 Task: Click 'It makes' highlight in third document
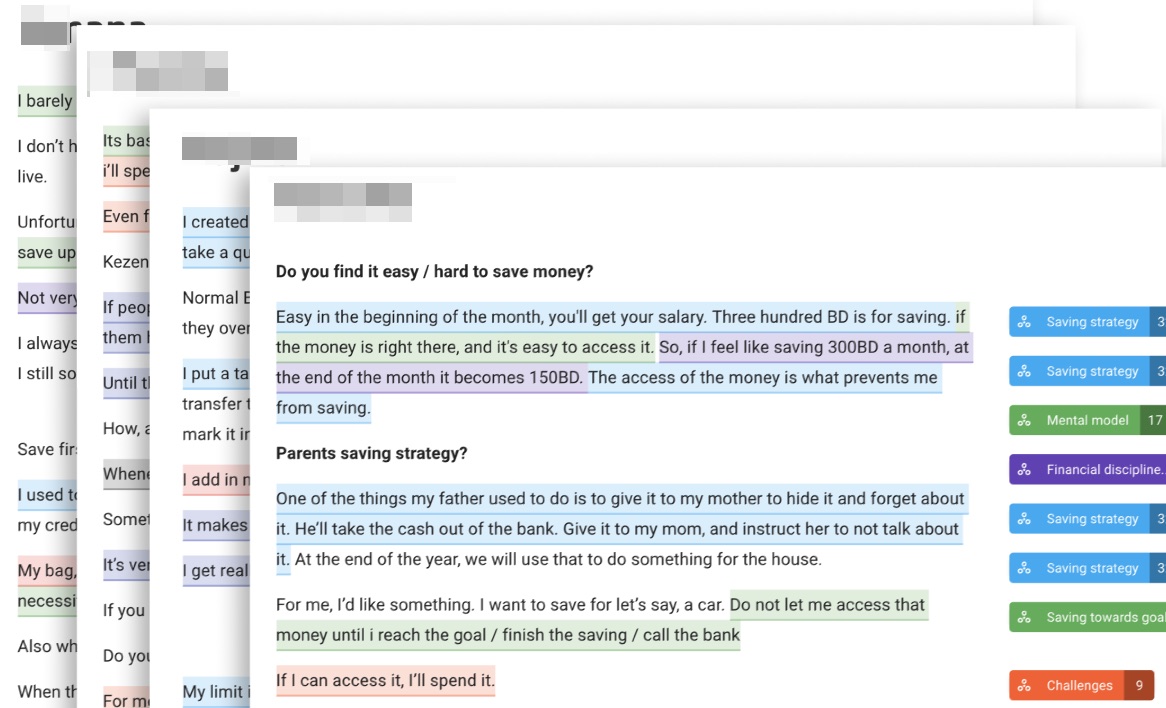coord(216,525)
